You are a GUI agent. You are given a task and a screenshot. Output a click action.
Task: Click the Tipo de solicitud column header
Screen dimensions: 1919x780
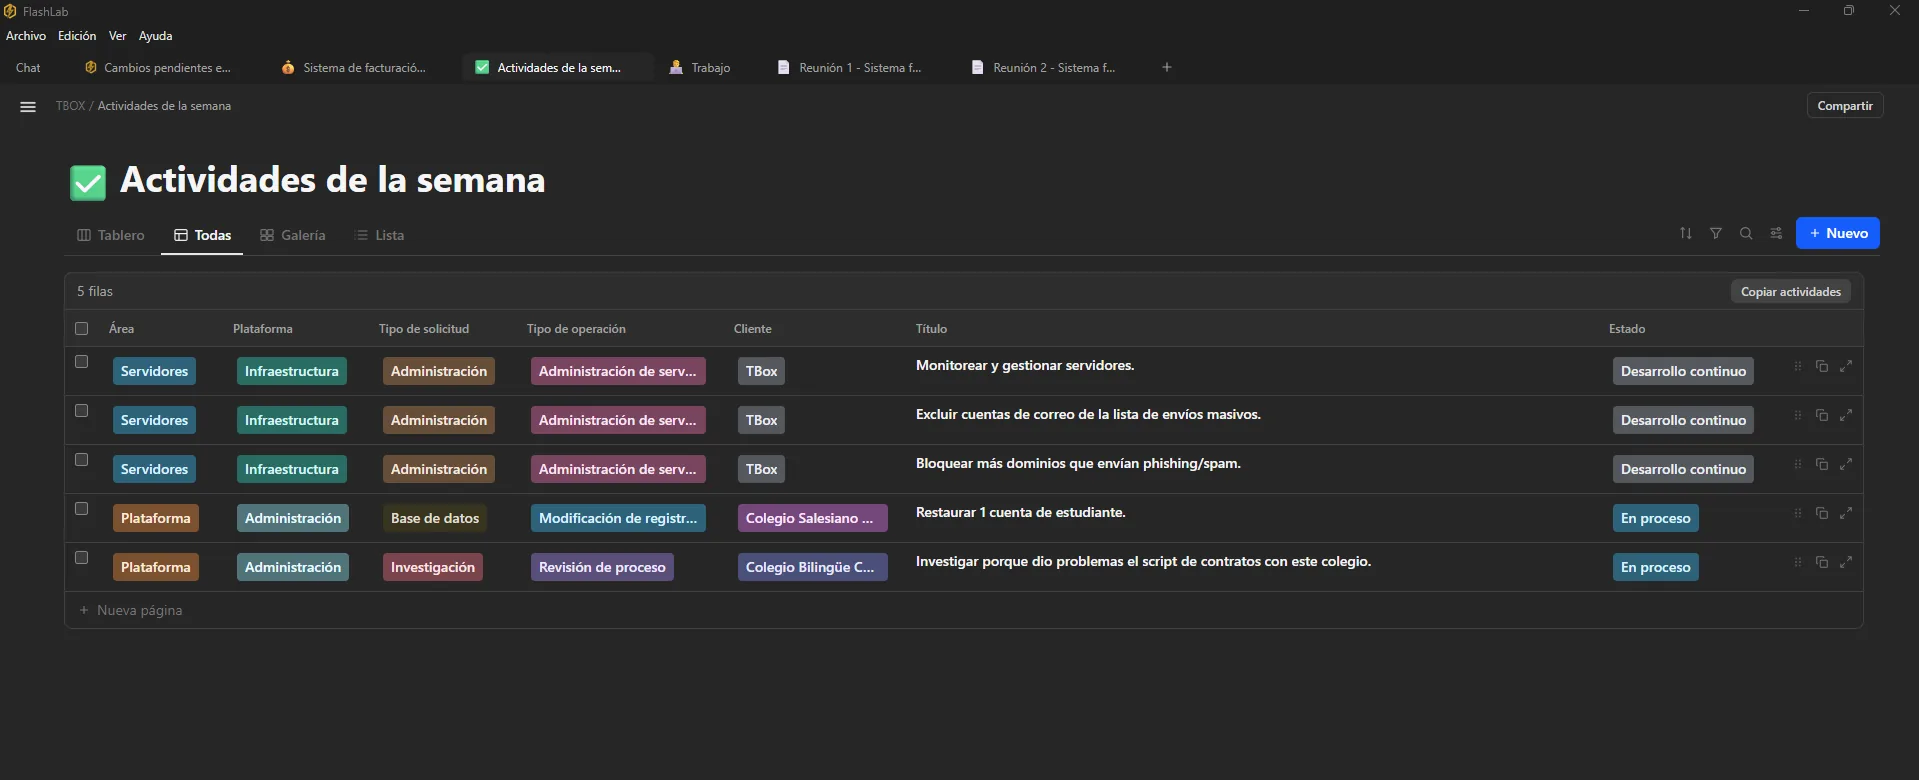(424, 329)
